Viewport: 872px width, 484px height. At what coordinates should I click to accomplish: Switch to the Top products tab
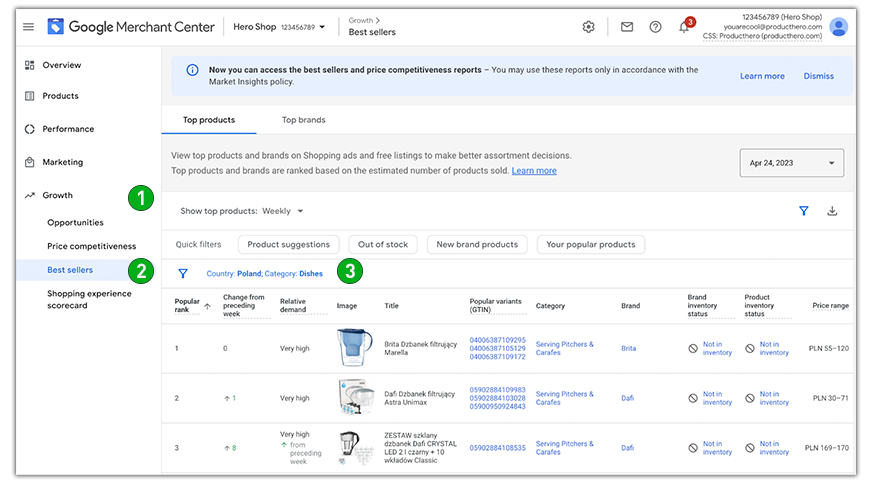[x=209, y=120]
